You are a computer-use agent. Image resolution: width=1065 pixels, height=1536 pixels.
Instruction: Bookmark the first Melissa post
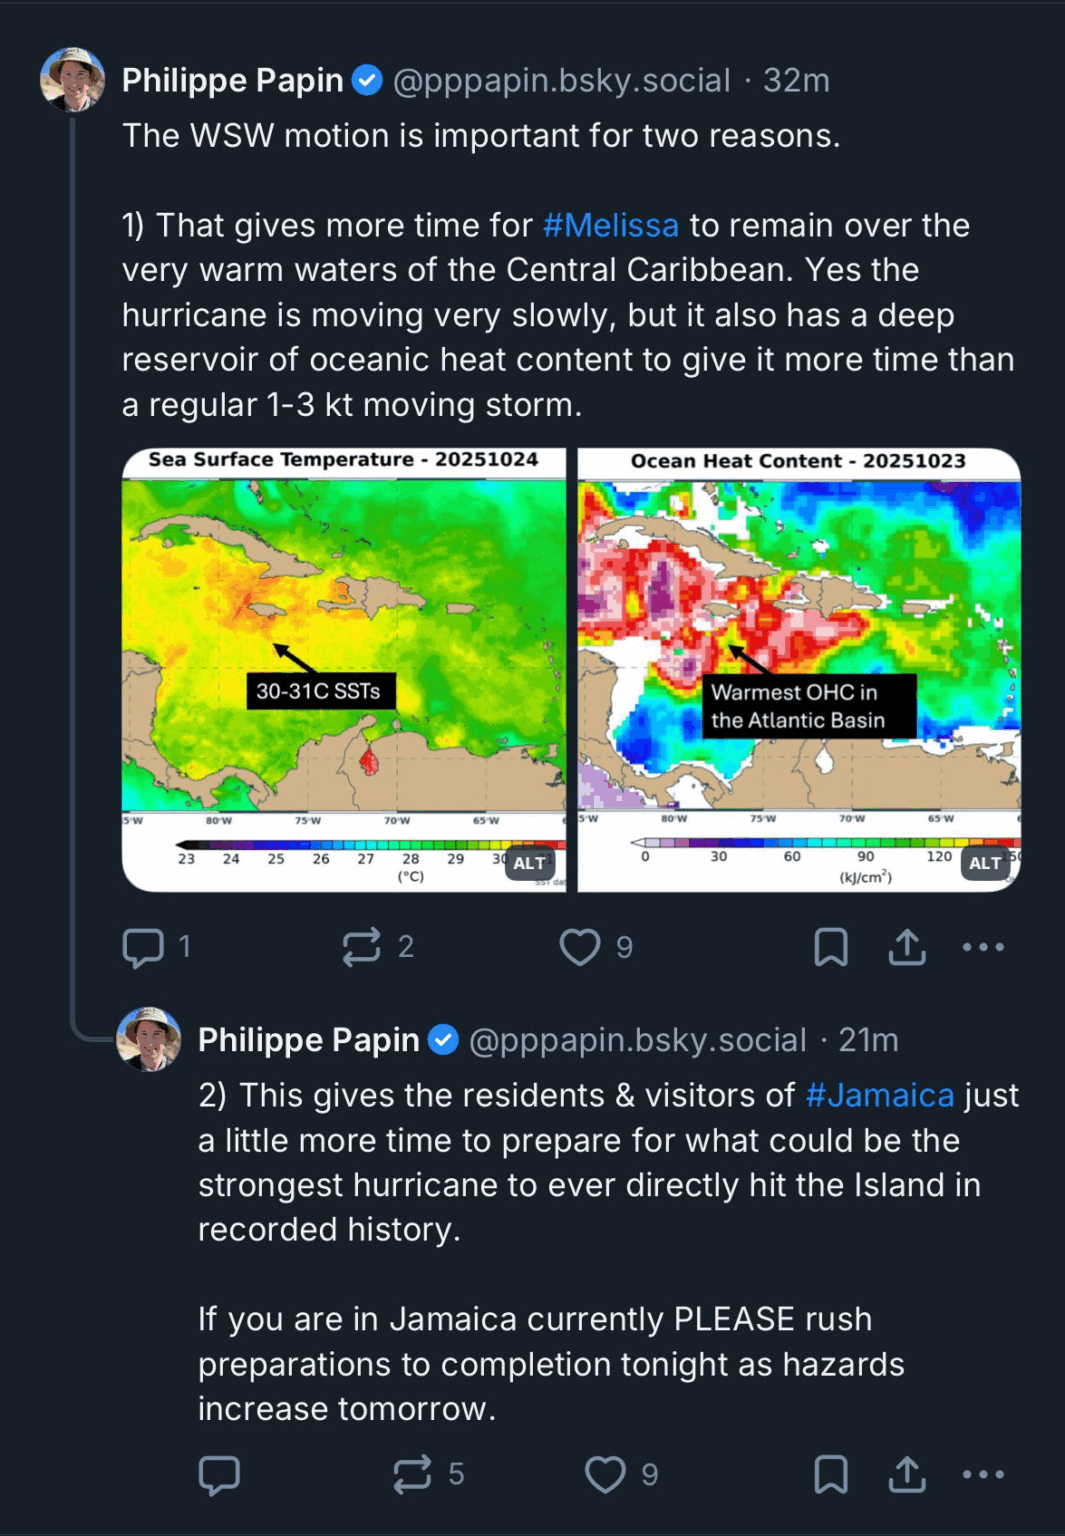[x=831, y=947]
